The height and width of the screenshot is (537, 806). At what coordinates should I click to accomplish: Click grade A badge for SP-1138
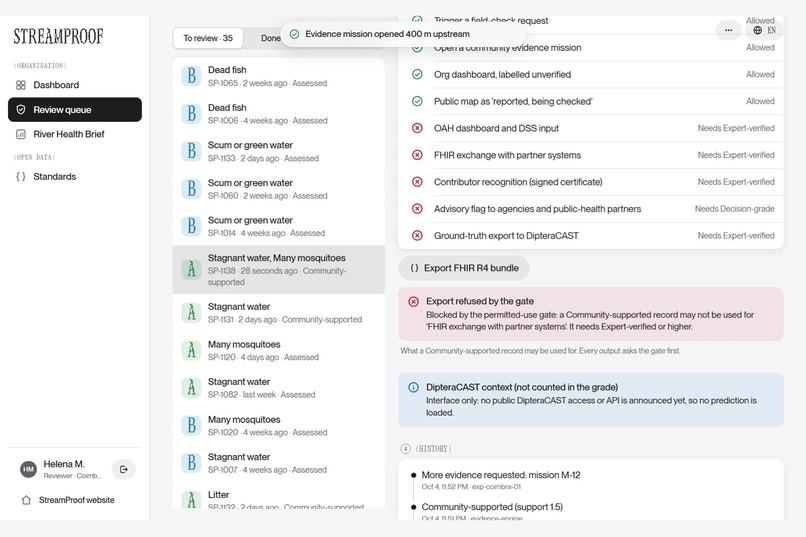[x=191, y=269]
